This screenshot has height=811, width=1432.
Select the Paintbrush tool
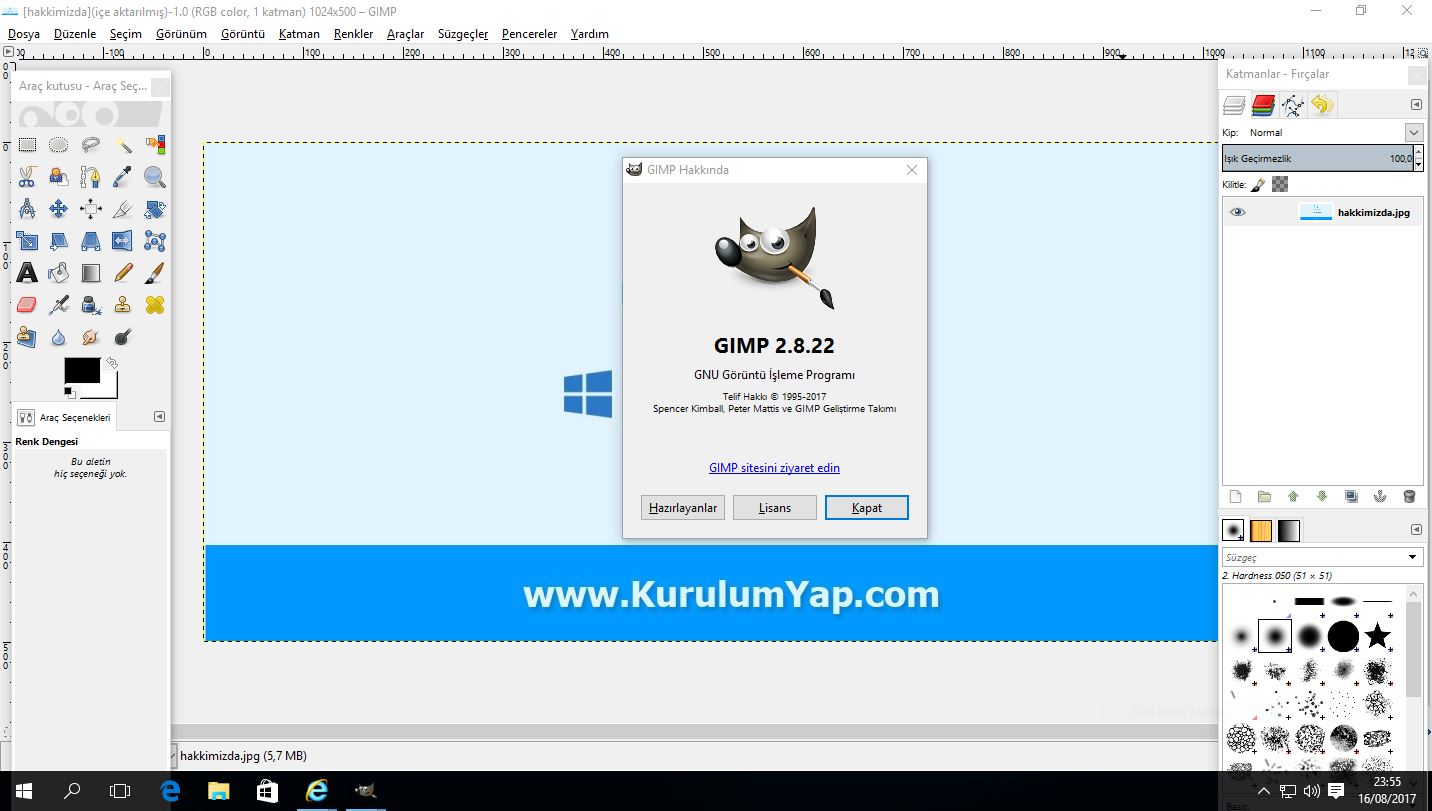click(155, 273)
